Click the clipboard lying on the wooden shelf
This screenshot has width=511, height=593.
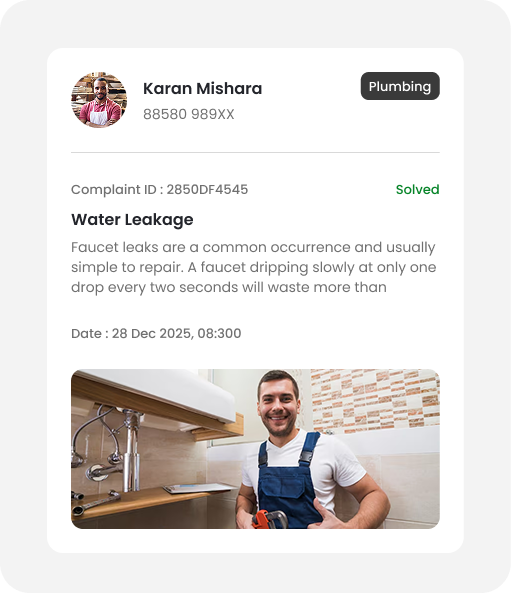(199, 488)
